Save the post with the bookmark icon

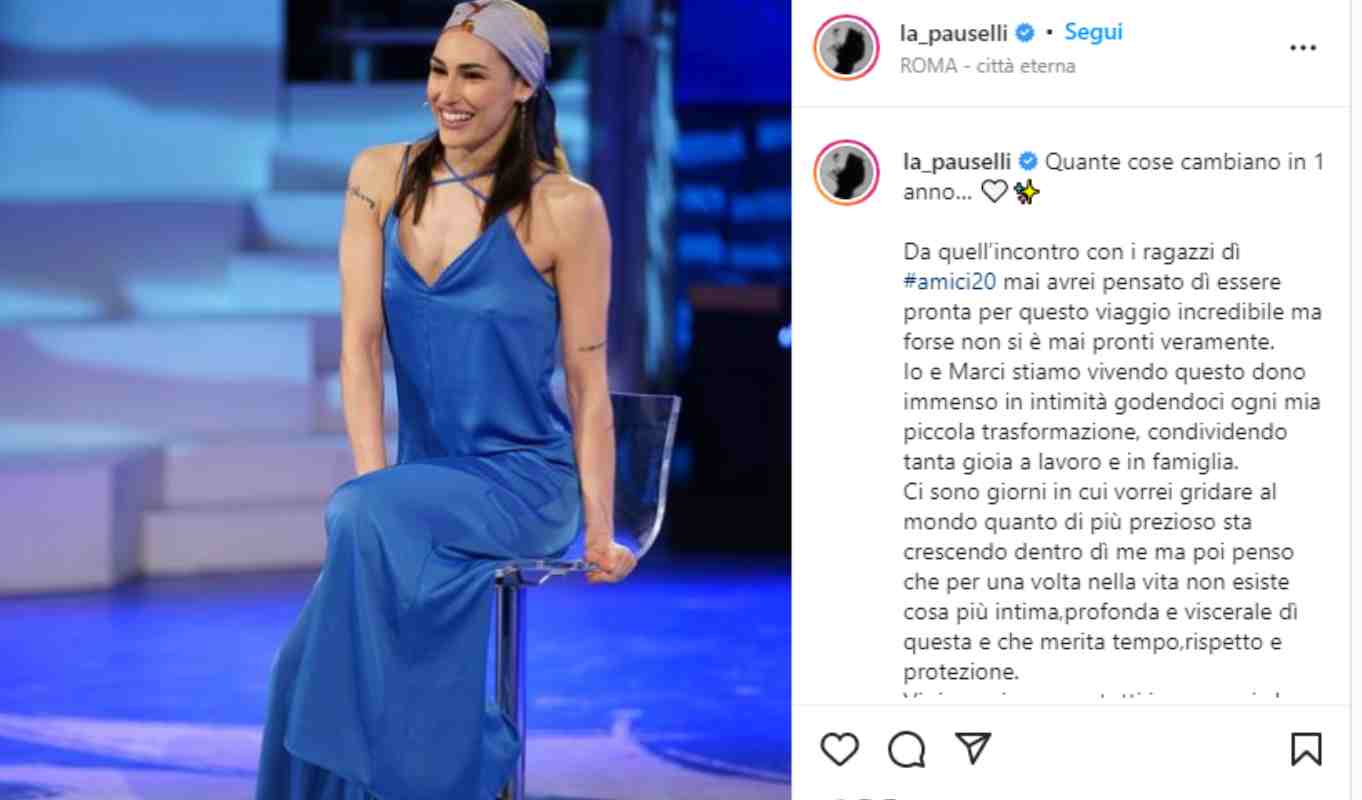click(x=1306, y=748)
